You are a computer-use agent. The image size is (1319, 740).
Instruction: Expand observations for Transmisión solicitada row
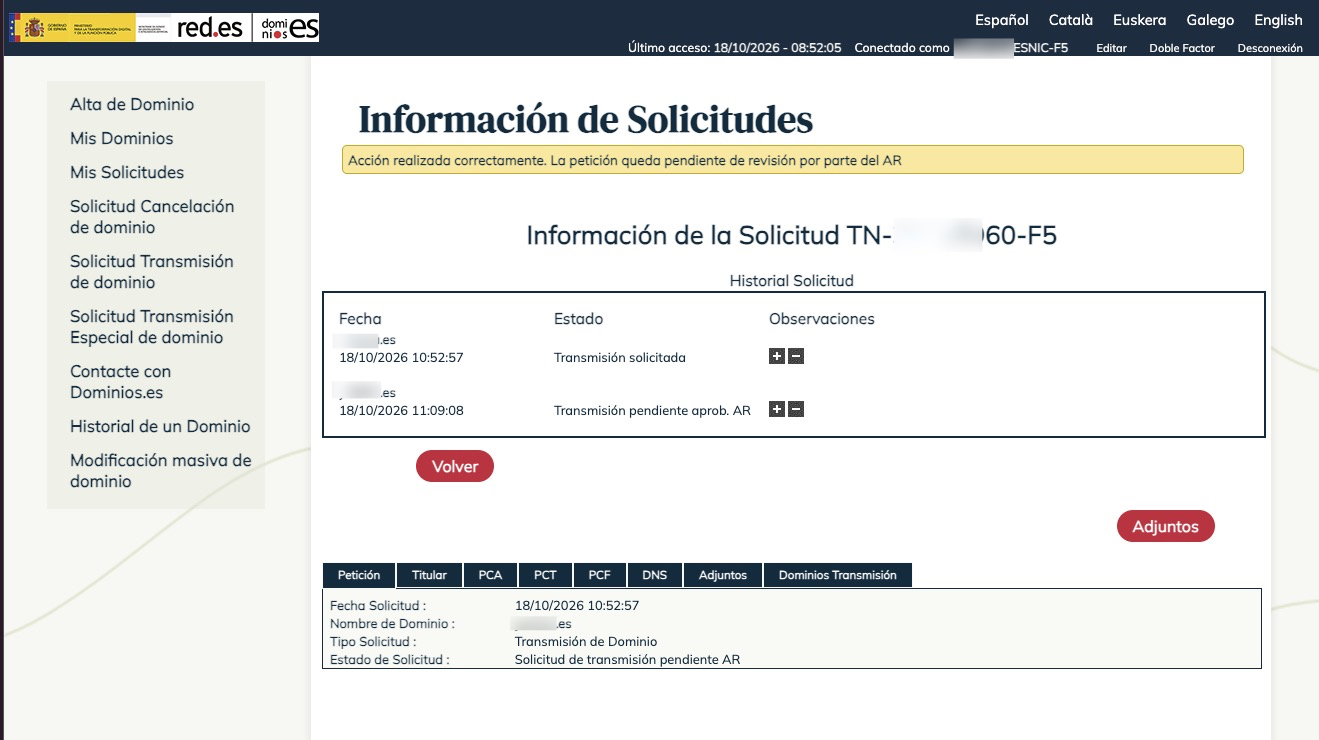click(x=777, y=356)
